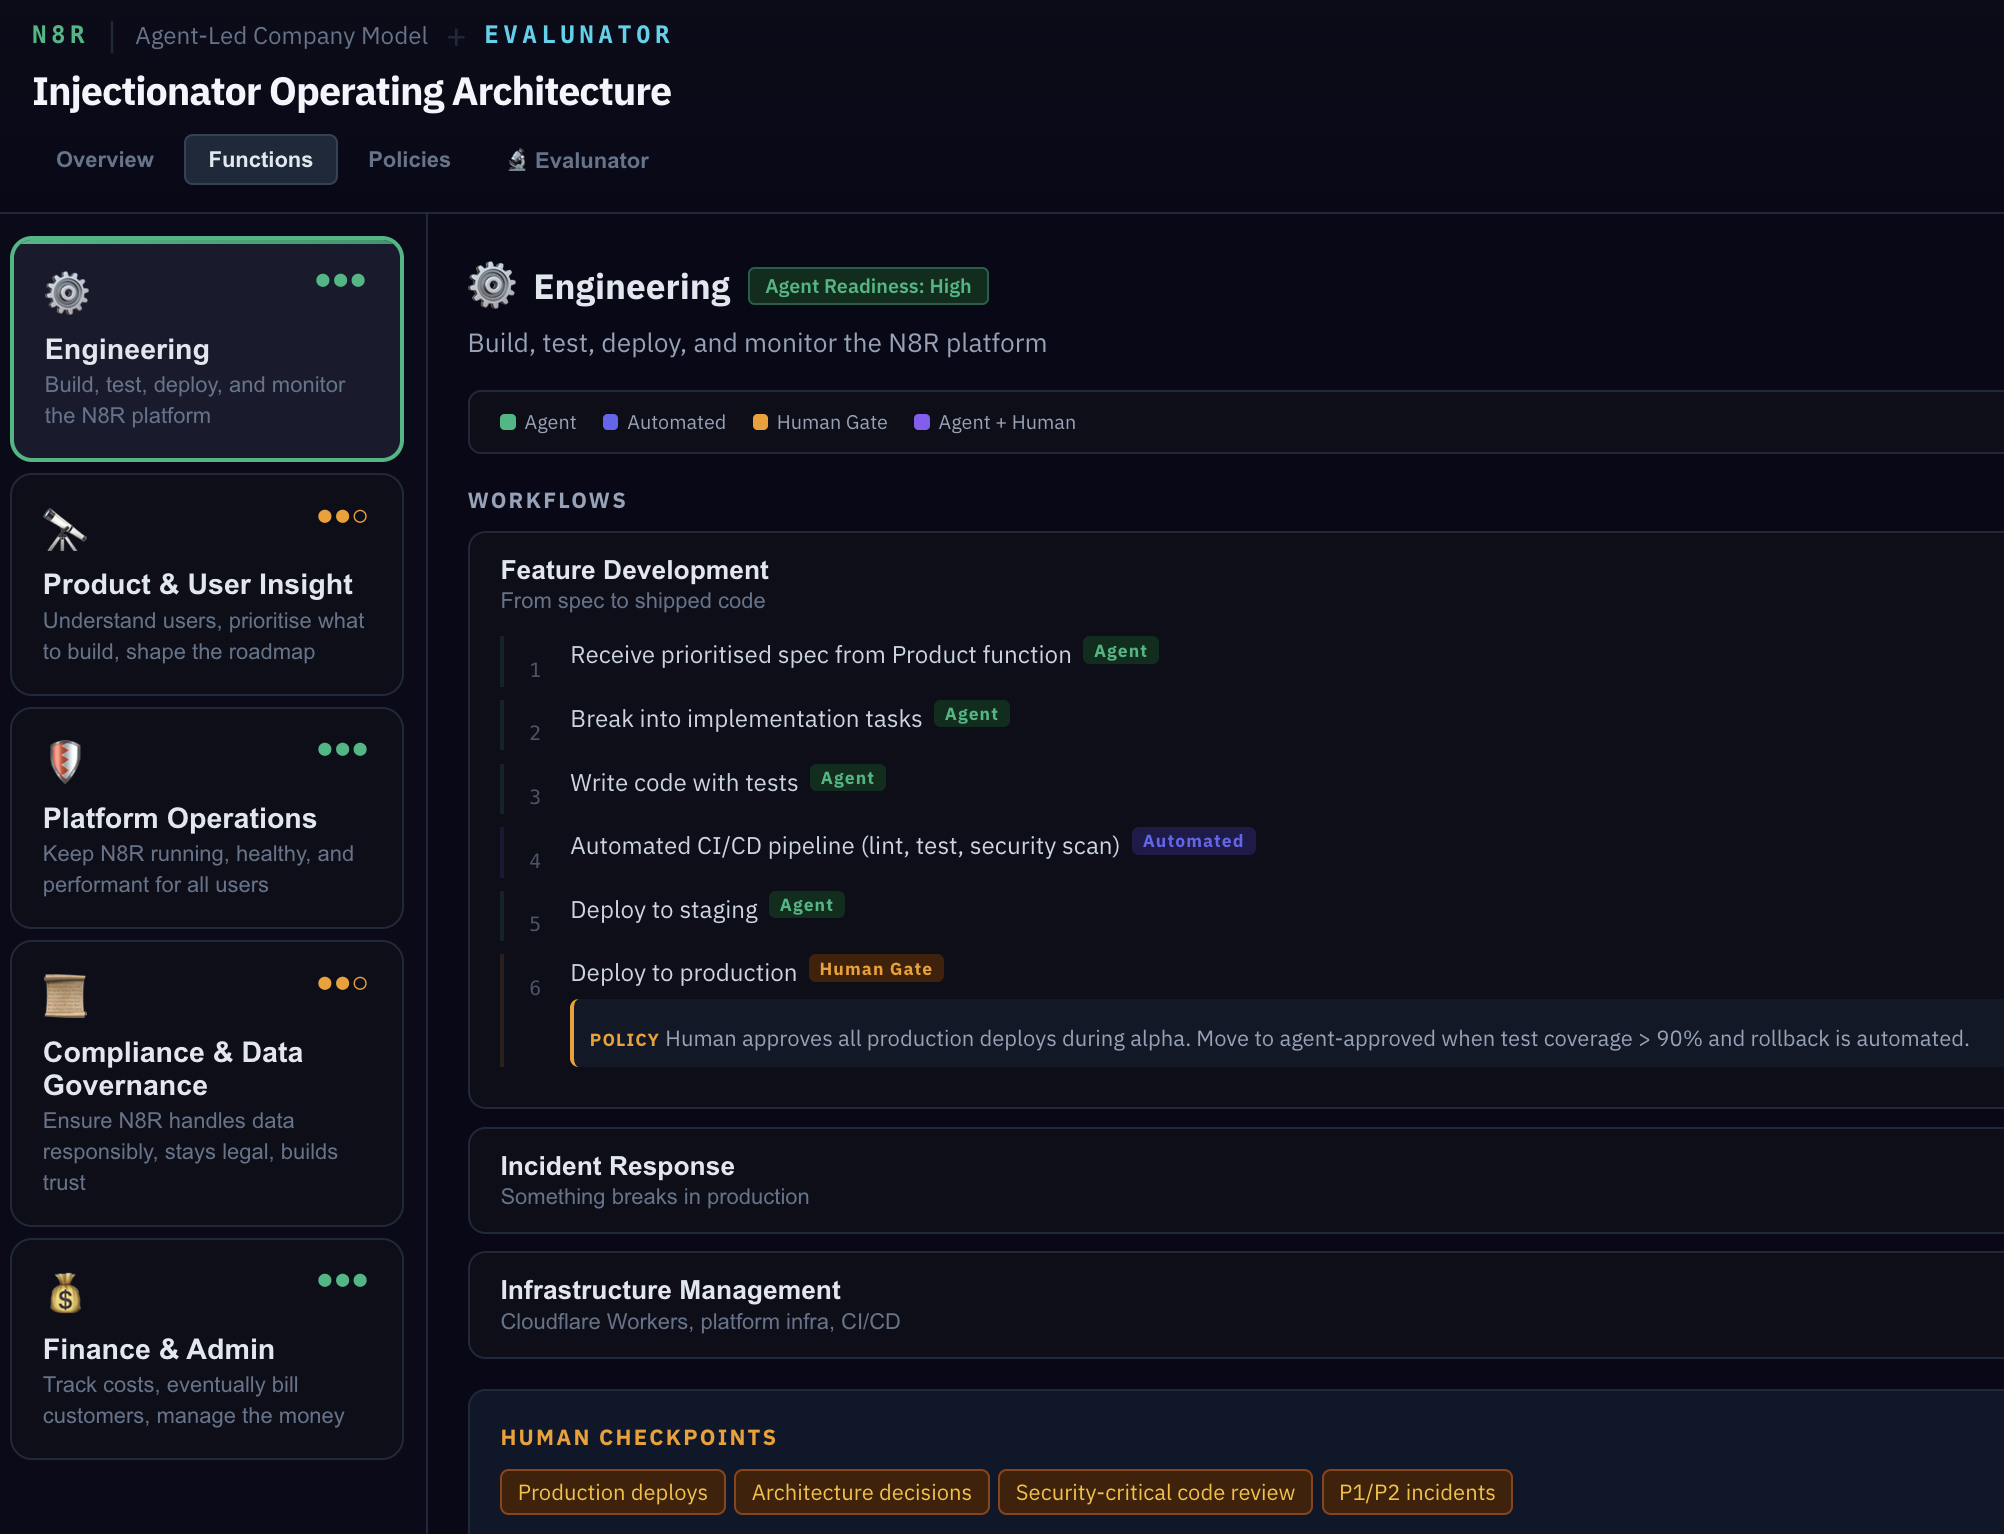Click step text 'Break into implementation tasks'
This screenshot has height=1534, width=2004.
(x=746, y=719)
